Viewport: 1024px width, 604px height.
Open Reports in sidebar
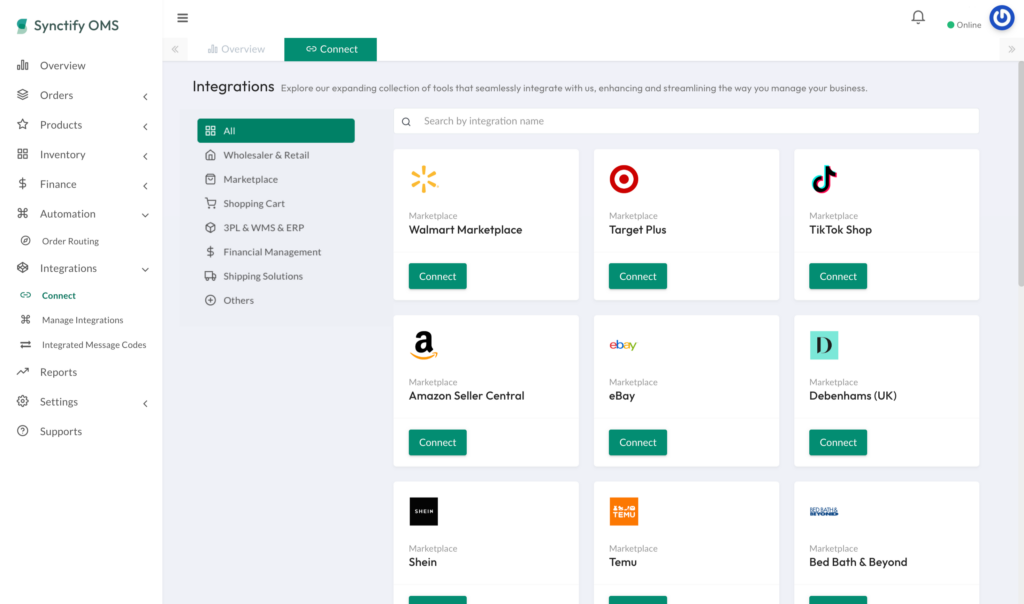(x=58, y=372)
